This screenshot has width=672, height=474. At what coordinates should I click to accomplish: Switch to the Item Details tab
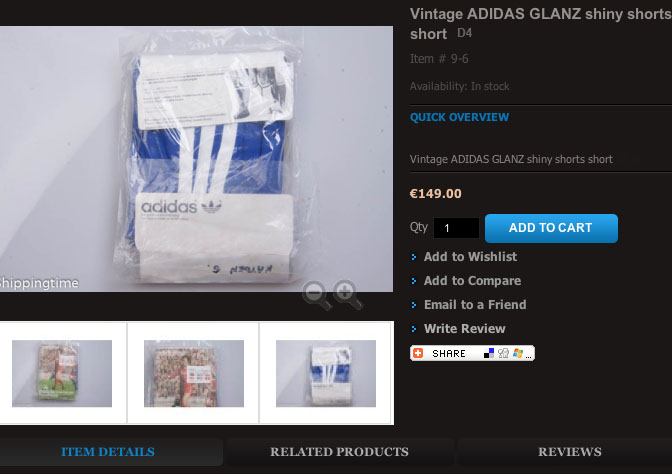coord(108,452)
